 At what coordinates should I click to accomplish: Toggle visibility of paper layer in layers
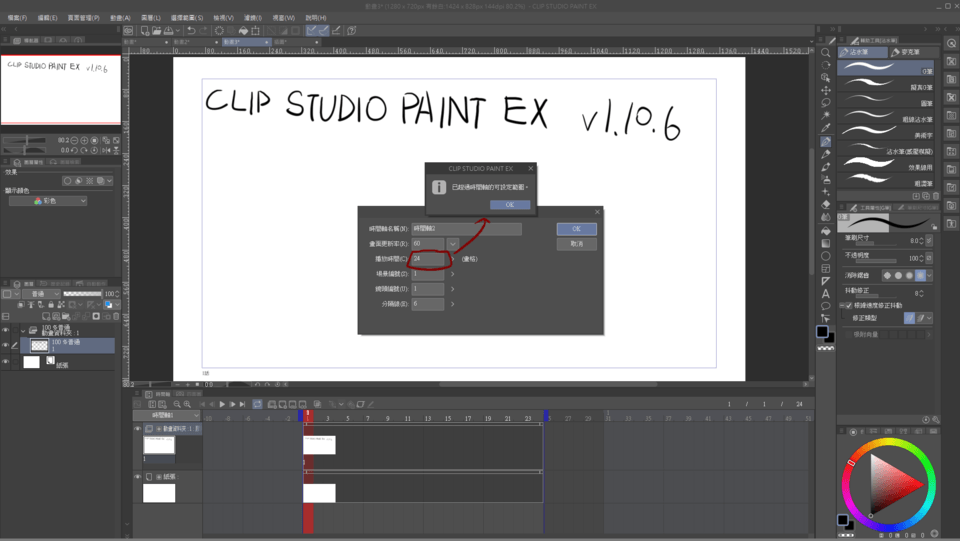click(6, 362)
